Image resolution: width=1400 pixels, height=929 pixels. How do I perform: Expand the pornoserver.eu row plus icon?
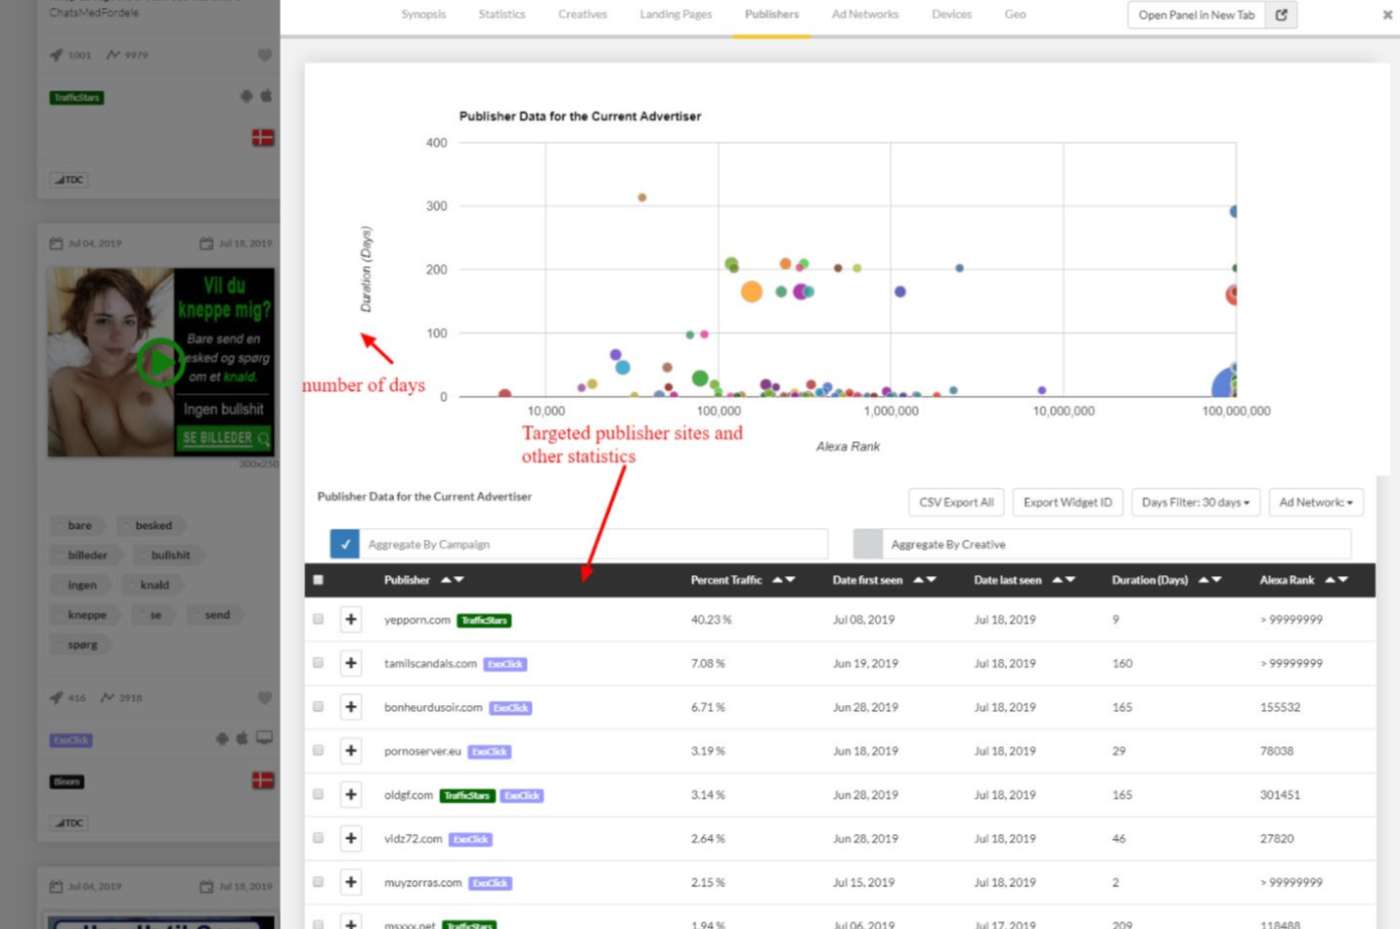tap(351, 751)
